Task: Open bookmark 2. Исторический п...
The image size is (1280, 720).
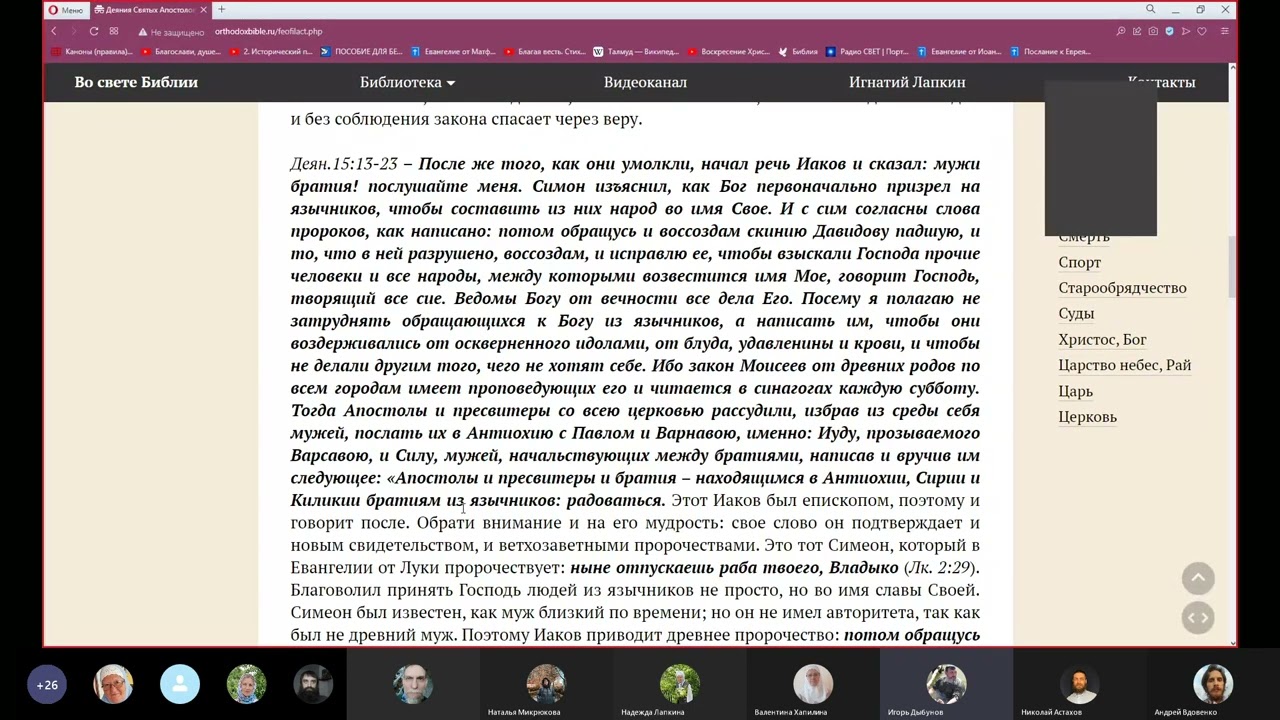Action: pos(271,51)
